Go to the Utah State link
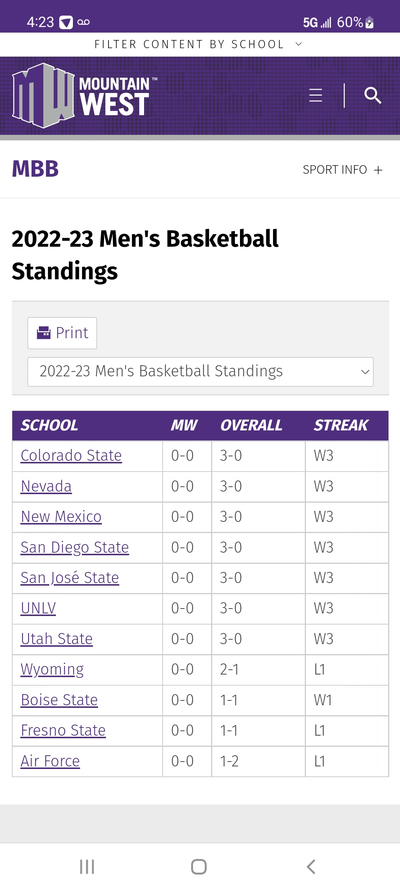 pyautogui.click(x=57, y=639)
